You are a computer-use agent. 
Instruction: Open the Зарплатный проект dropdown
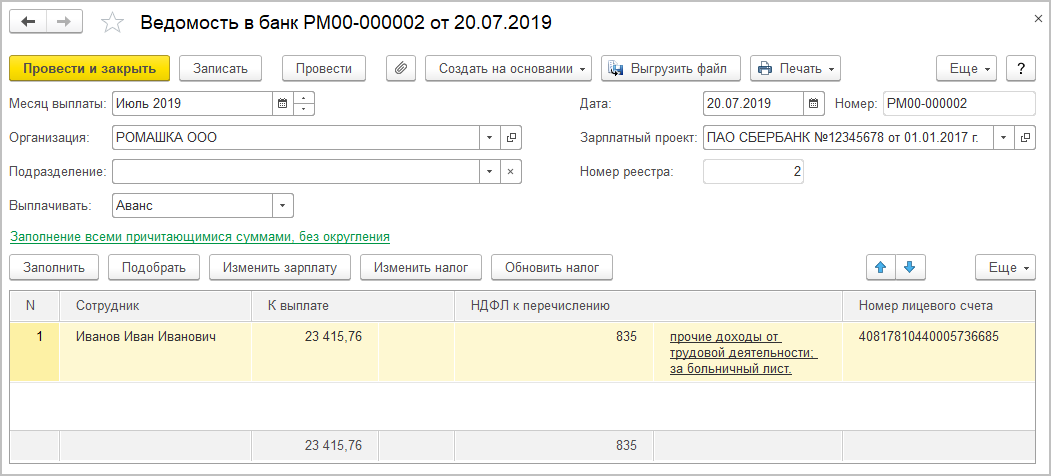point(1003,137)
